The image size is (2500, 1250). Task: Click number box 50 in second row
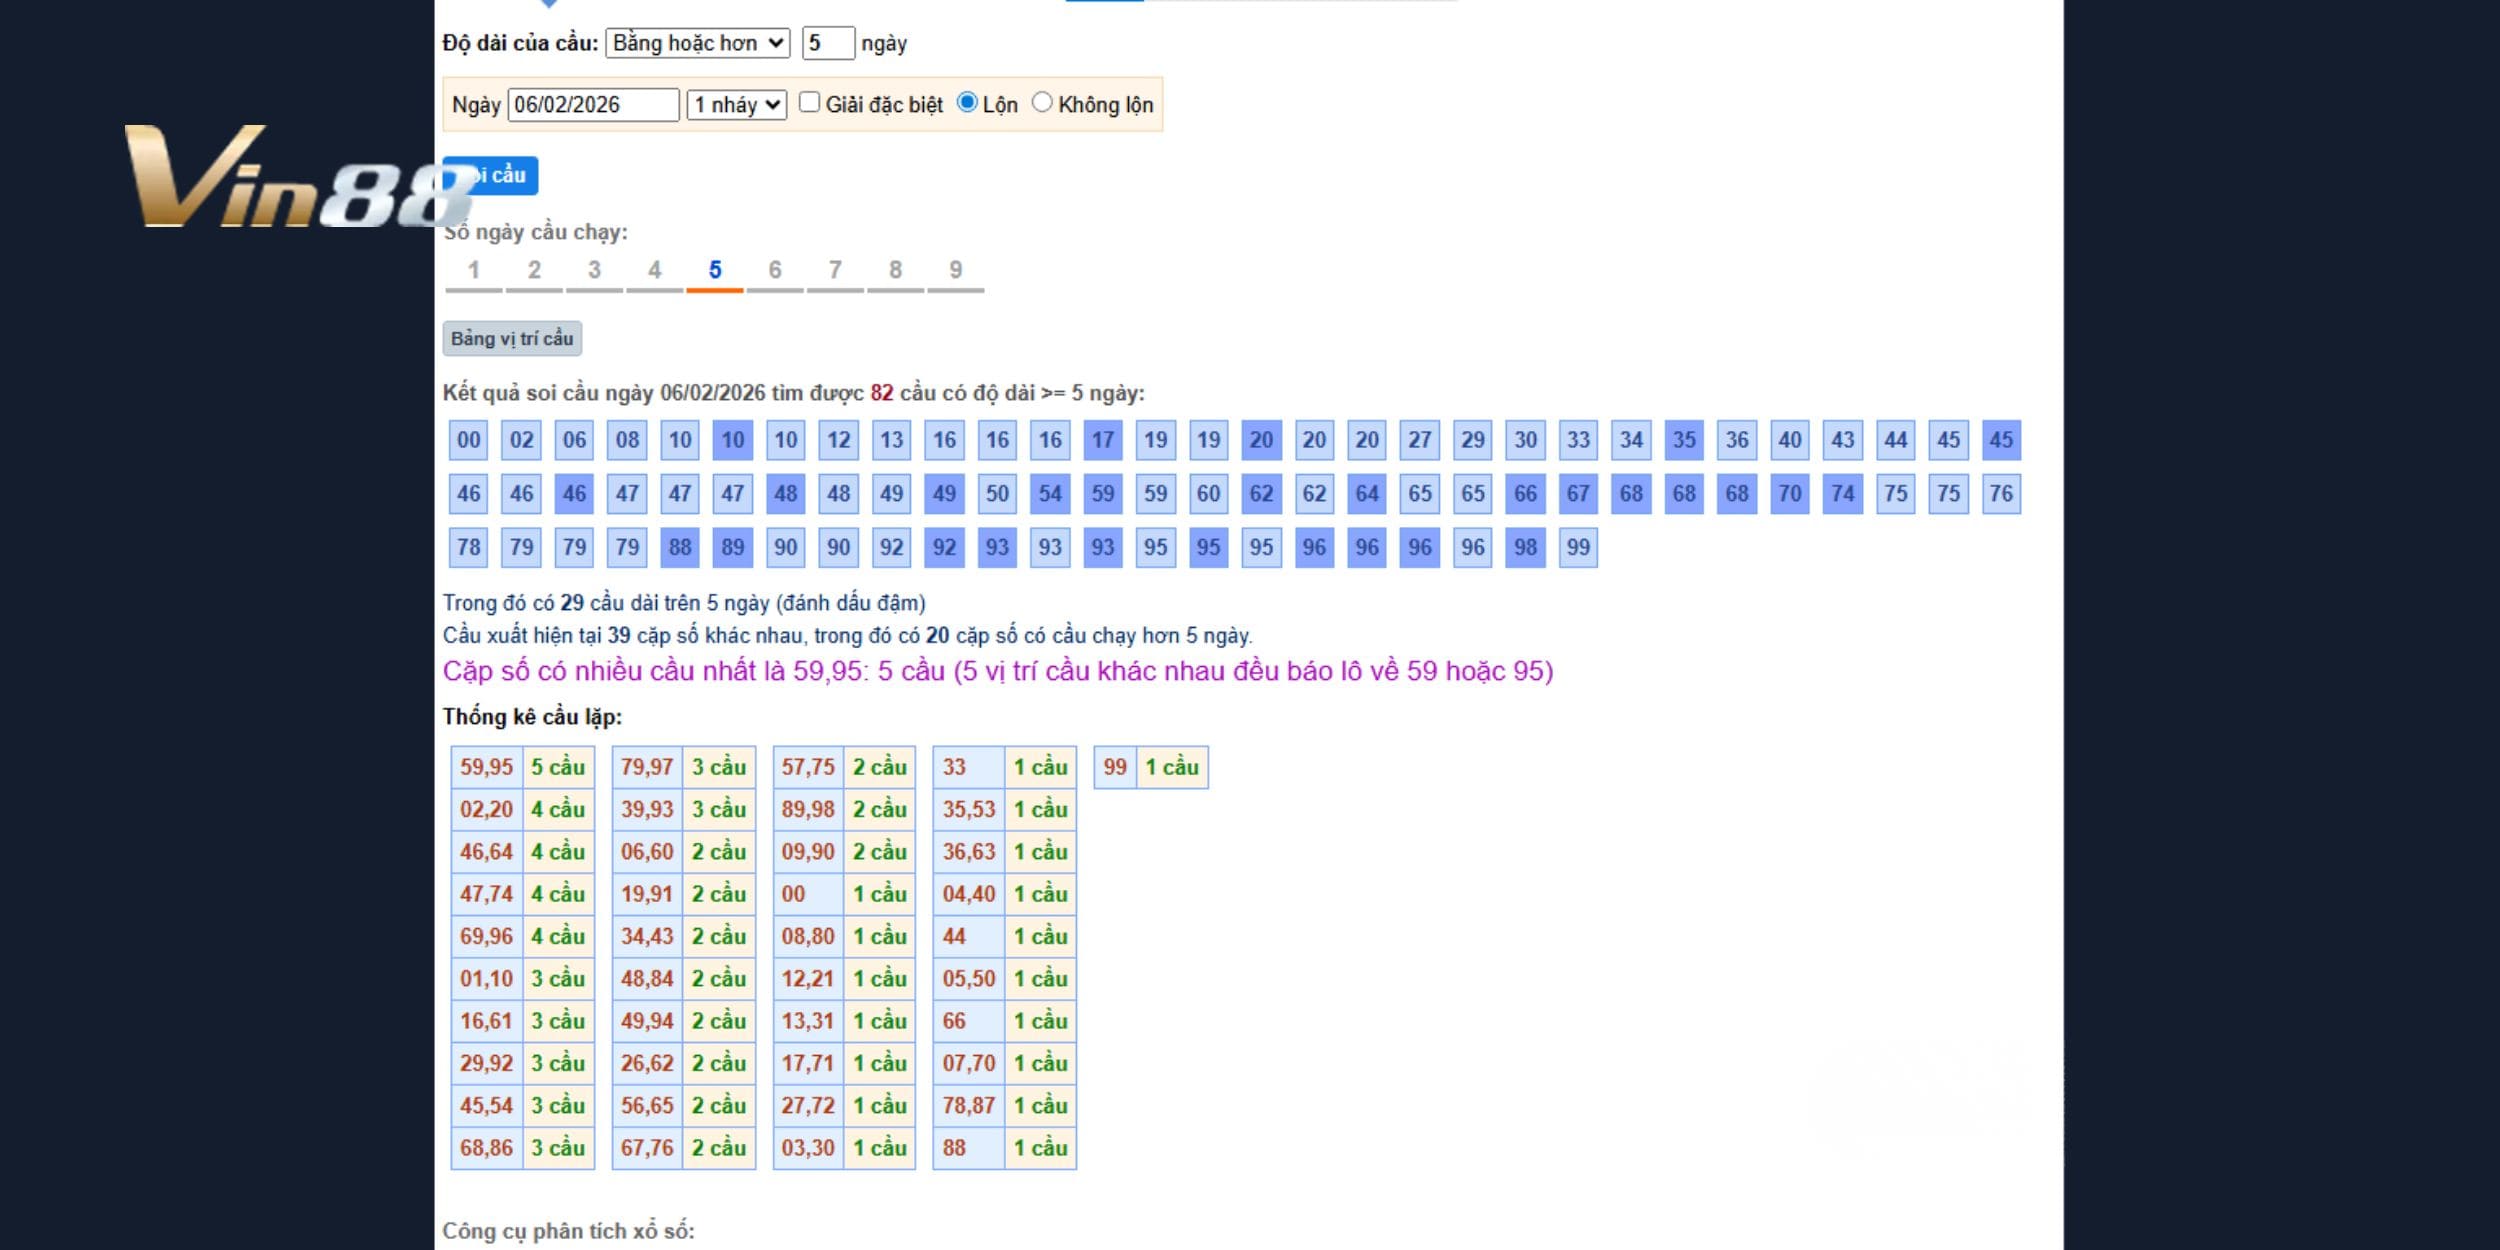[x=997, y=493]
